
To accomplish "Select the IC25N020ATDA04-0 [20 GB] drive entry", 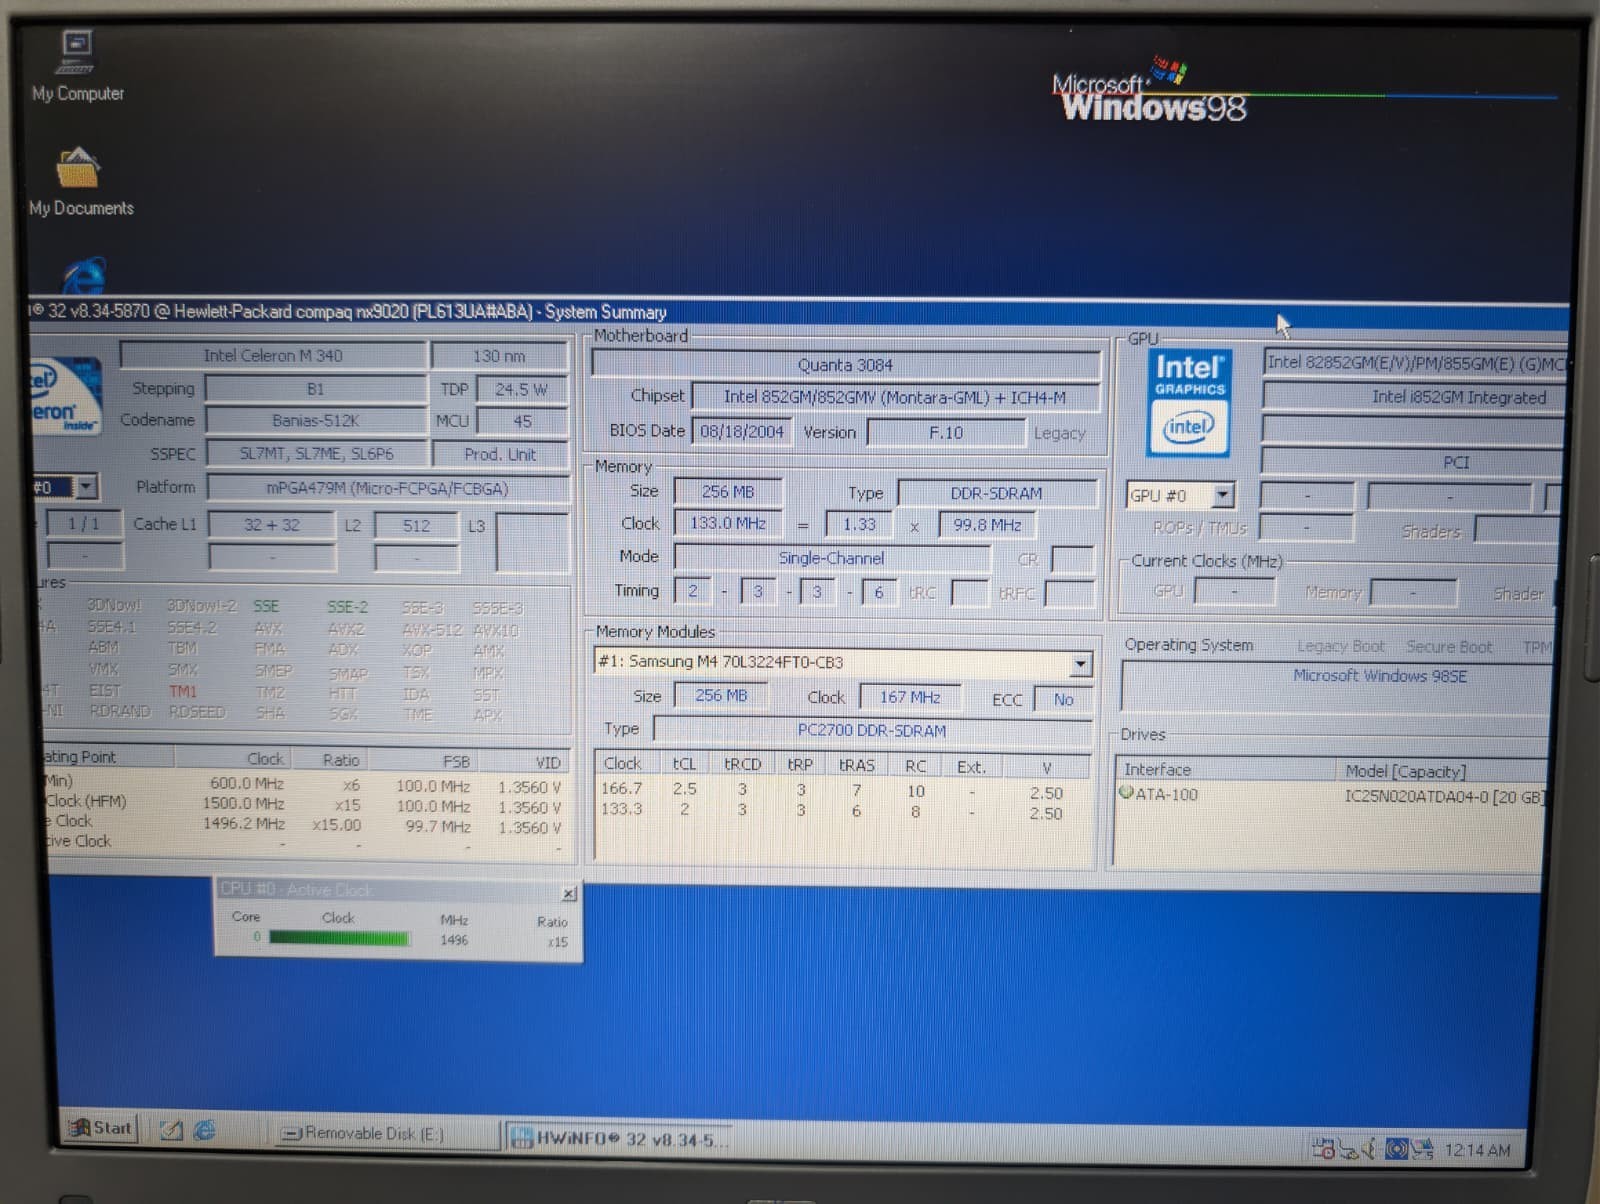I will click(x=1443, y=797).
